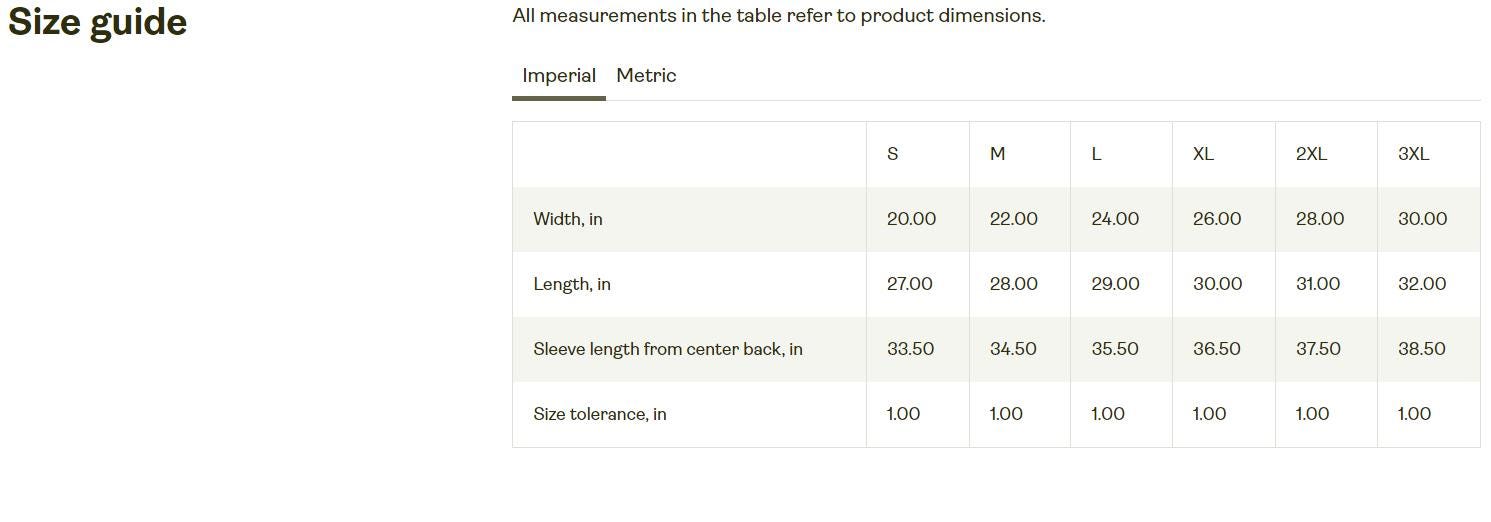Image resolution: width=1491 pixels, height=522 pixels.
Task: Select the L size column header
Action: coord(1096,154)
